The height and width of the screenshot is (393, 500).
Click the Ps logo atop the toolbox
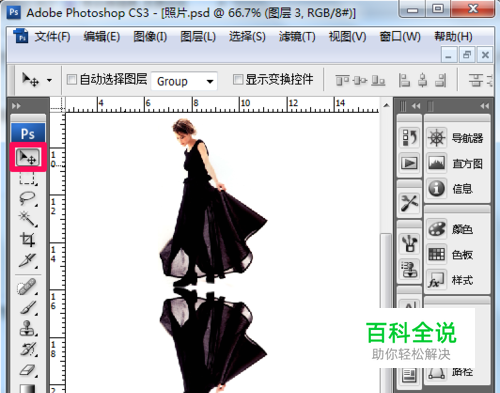pos(28,133)
